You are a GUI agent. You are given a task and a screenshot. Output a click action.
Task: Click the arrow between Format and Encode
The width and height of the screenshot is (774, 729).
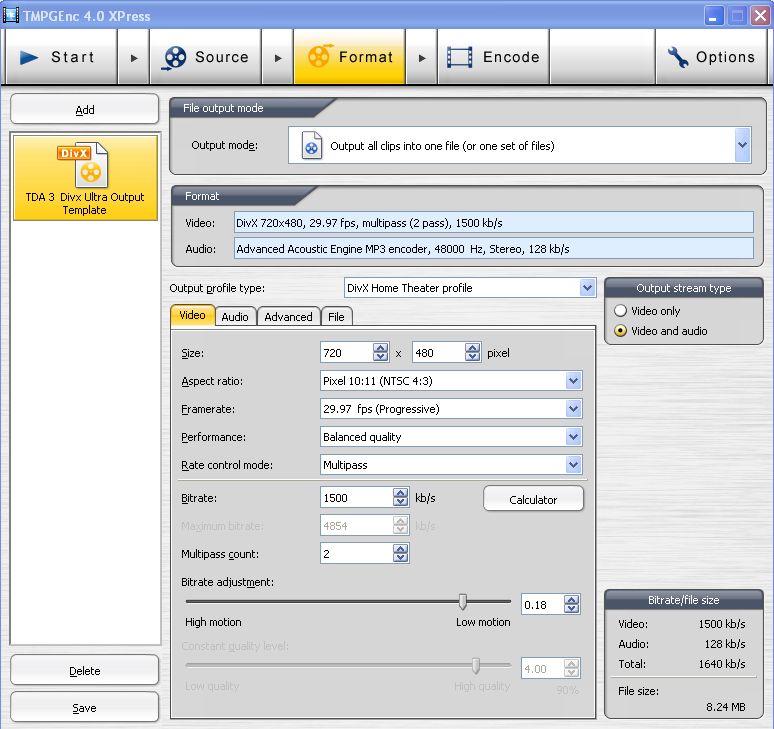[x=422, y=58]
